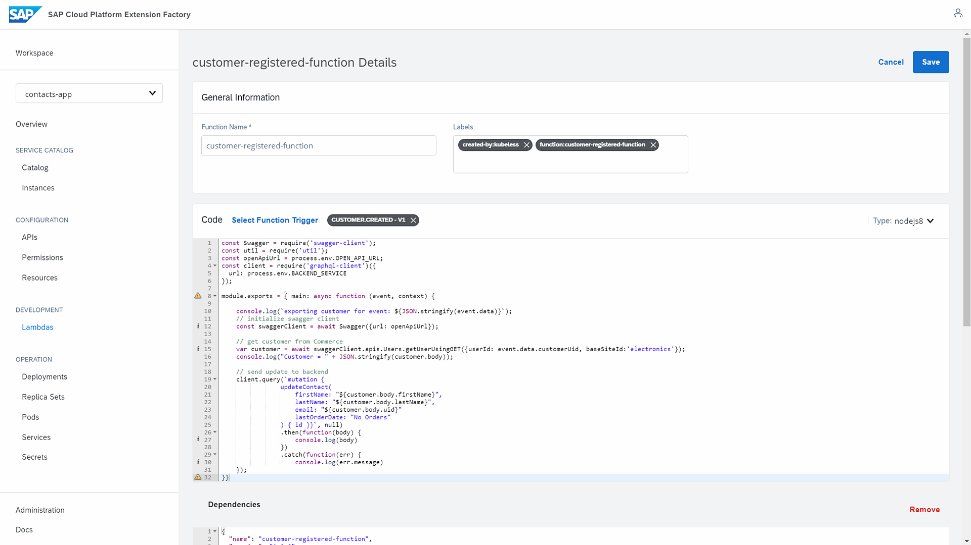
Task: Save the function details
Action: point(931,62)
